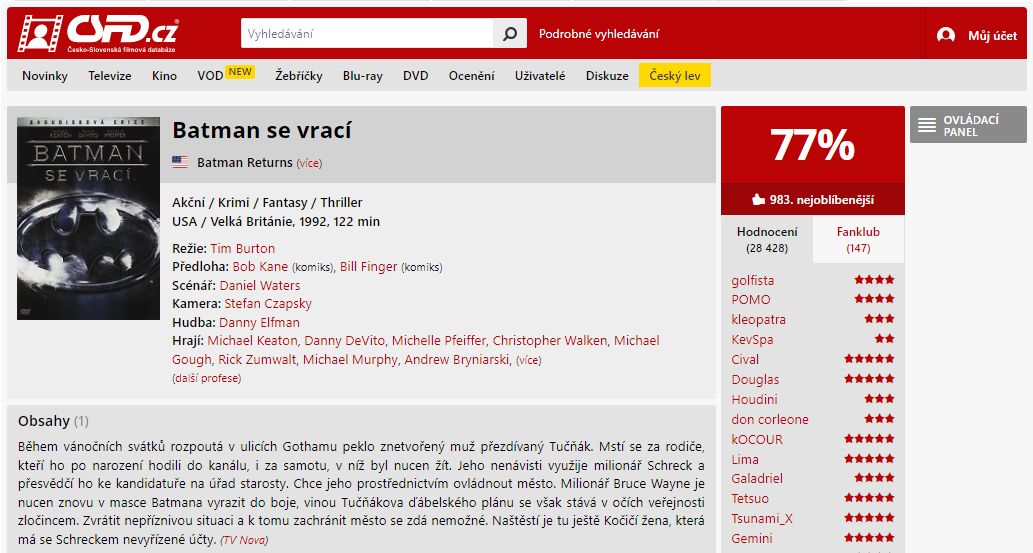Viewport: 1033px width, 553px height.
Task: Open user KevSpa's profile
Action: point(752,340)
